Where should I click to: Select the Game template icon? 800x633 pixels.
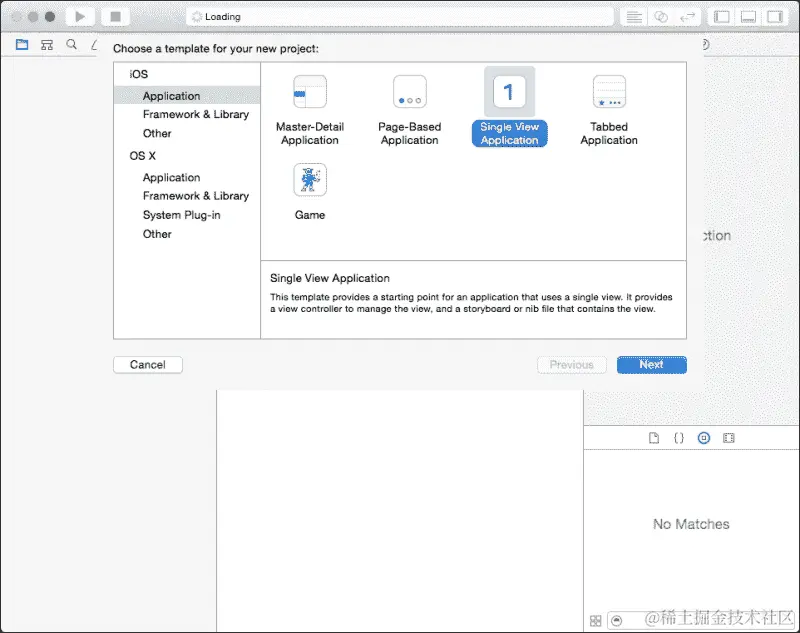[310, 180]
